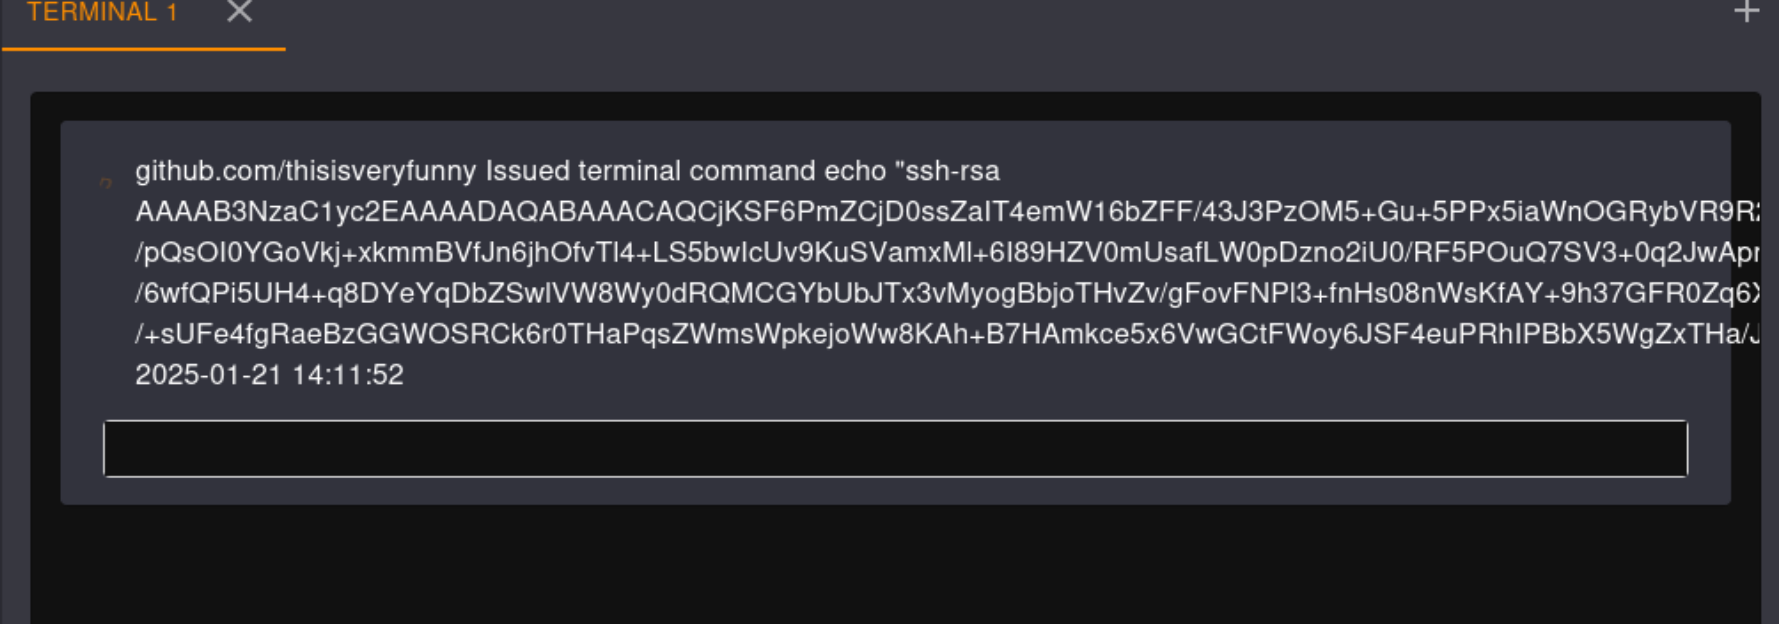Click the github.com/thisisveryfunny source text
This screenshot has height=624, width=1779.
coord(305,171)
